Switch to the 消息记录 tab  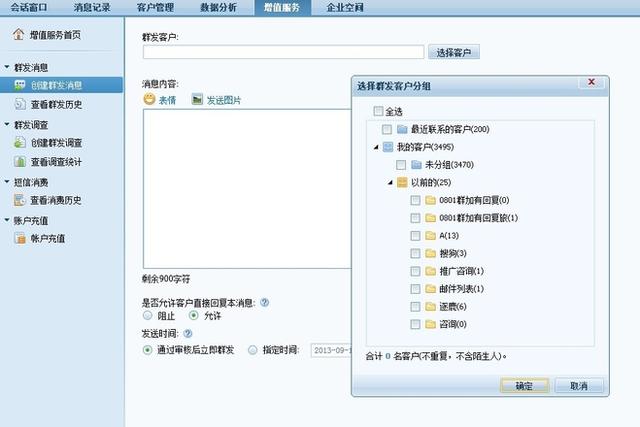click(x=92, y=7)
